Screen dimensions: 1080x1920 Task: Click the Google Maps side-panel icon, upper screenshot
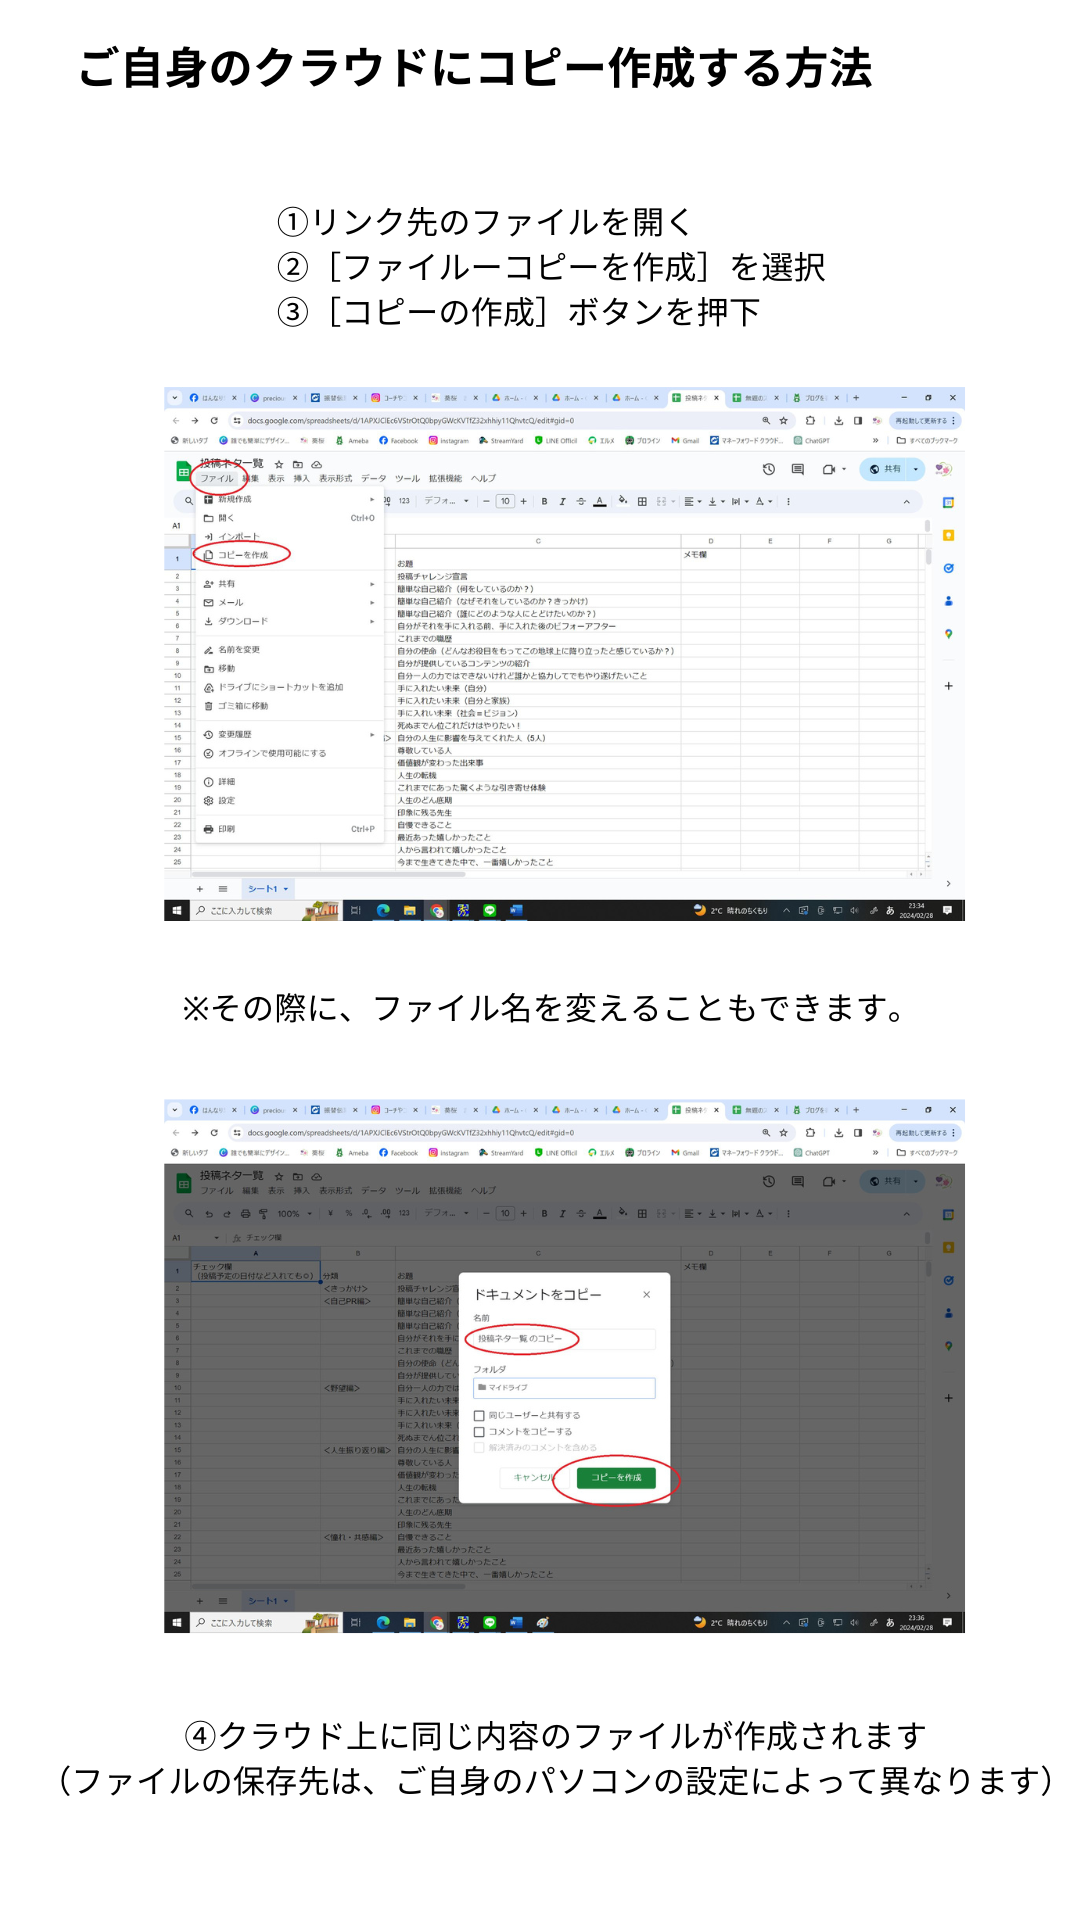[948, 634]
